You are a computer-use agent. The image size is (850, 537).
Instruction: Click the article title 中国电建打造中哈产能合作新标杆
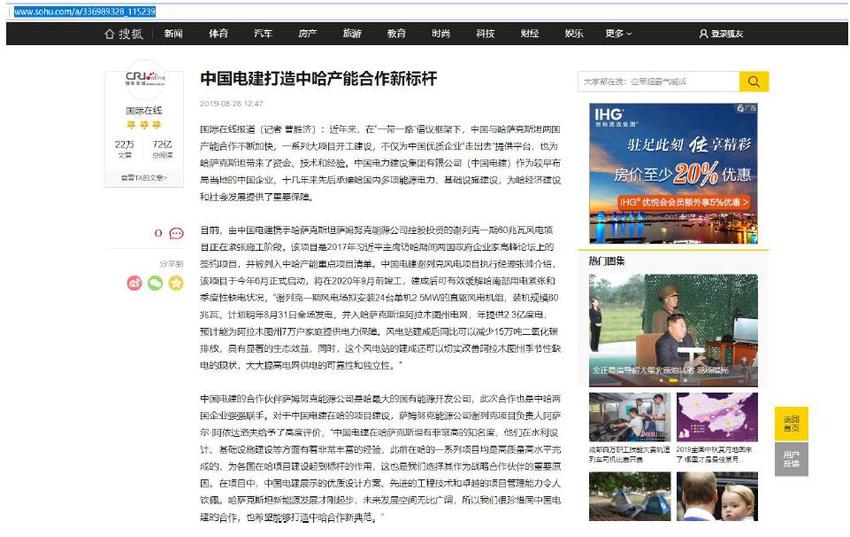point(319,79)
